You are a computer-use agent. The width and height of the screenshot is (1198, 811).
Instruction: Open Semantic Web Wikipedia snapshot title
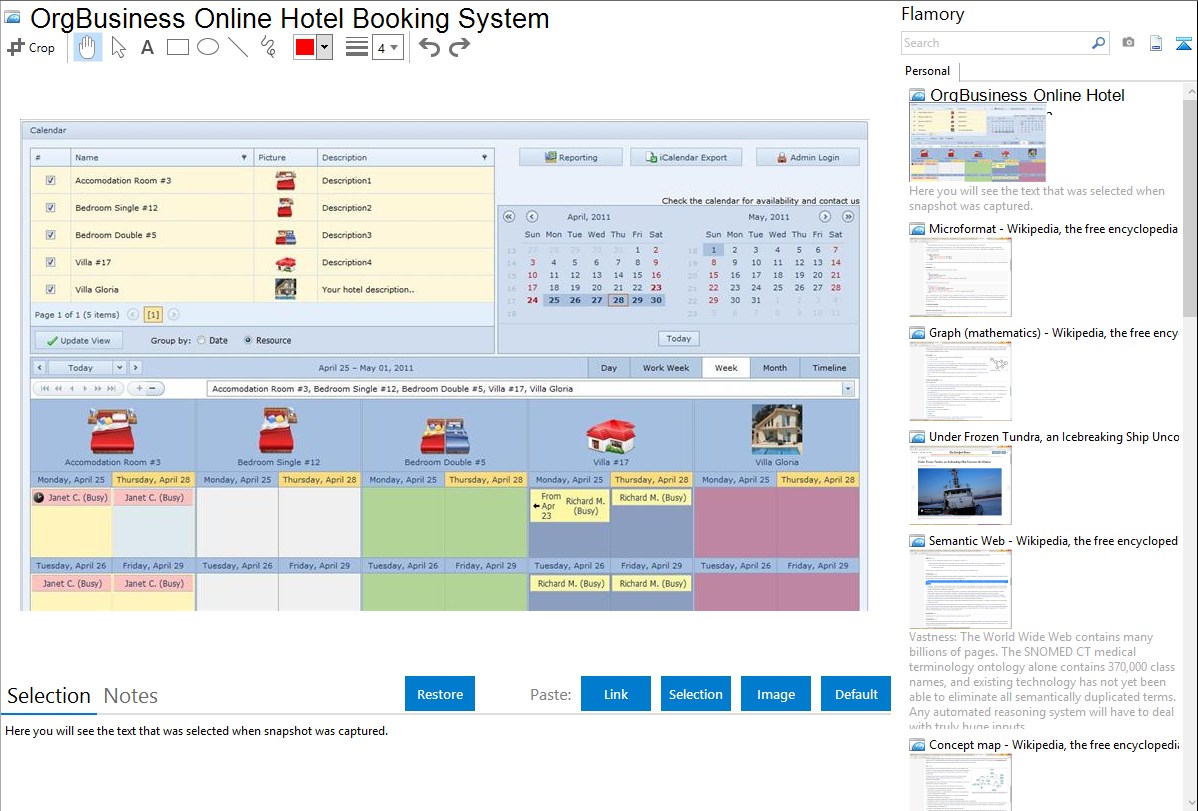(x=1053, y=541)
